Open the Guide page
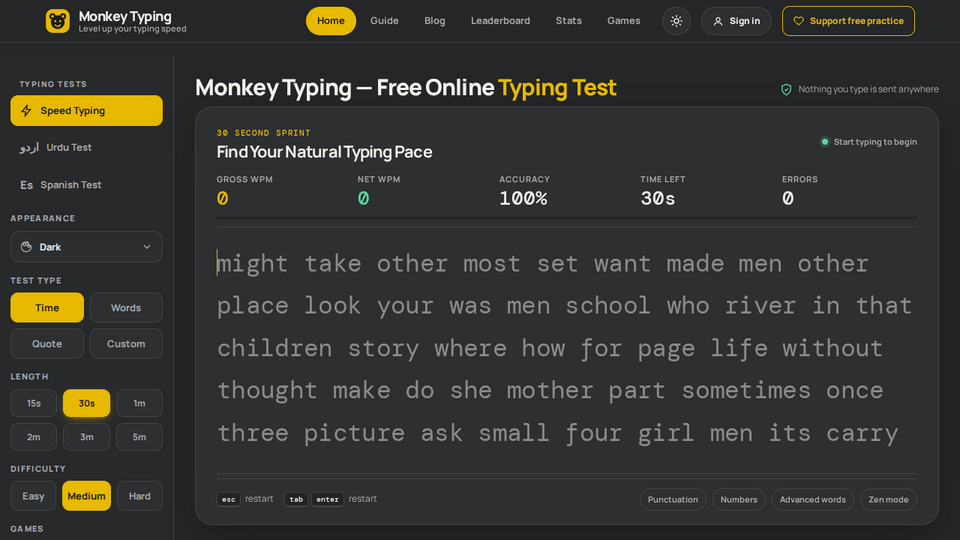Screen dimensions: 960x540 click(x=384, y=21)
